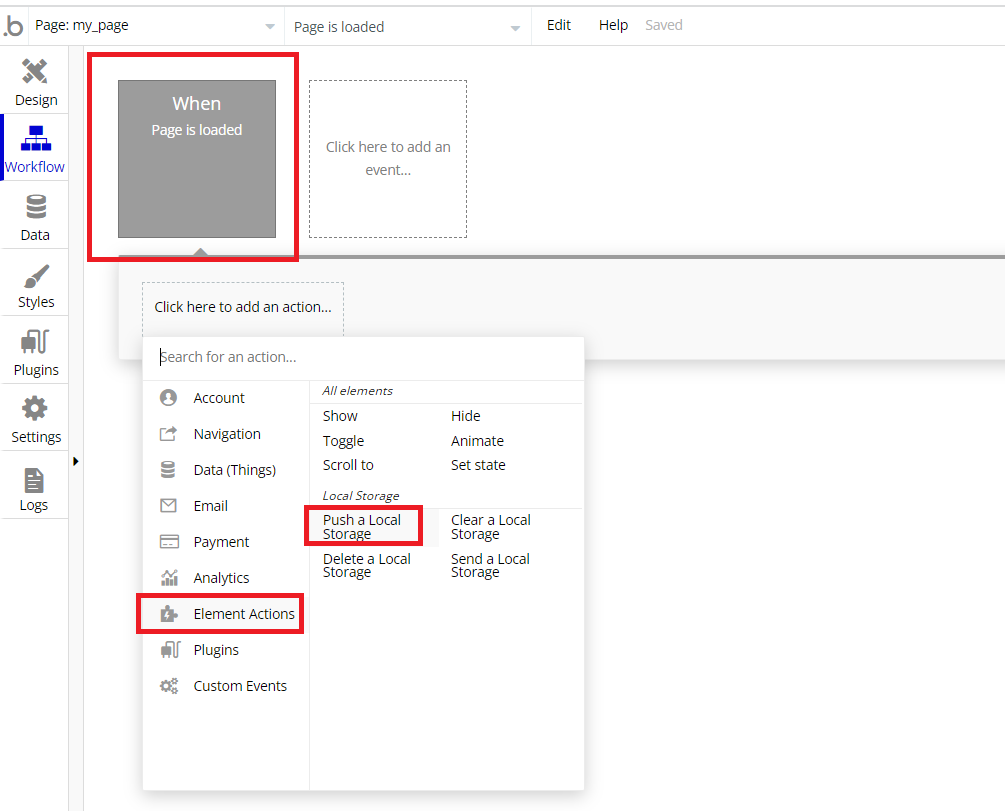Click the Bubble logo icon
Screen dimensions: 1005x811
coord(13,26)
